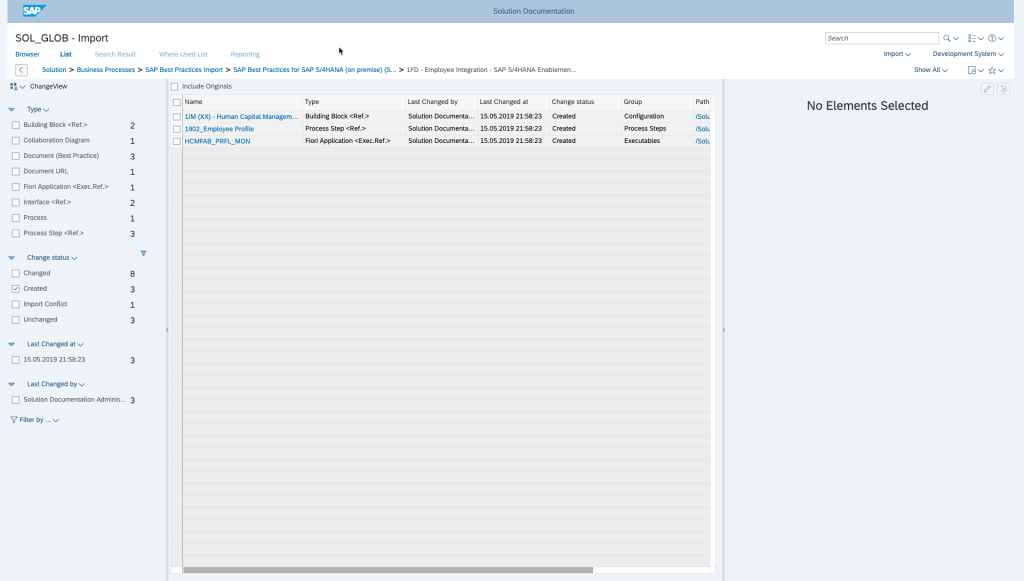This screenshot has width=1024, height=581.
Task: Check the Document (Best Practice) filter
Action: [16, 156]
